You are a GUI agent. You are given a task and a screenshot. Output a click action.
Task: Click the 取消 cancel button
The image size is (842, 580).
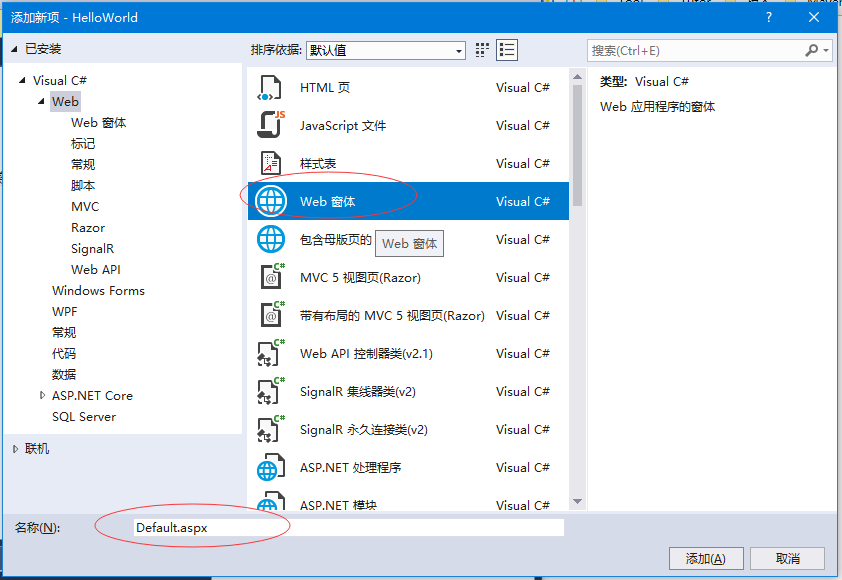787,558
